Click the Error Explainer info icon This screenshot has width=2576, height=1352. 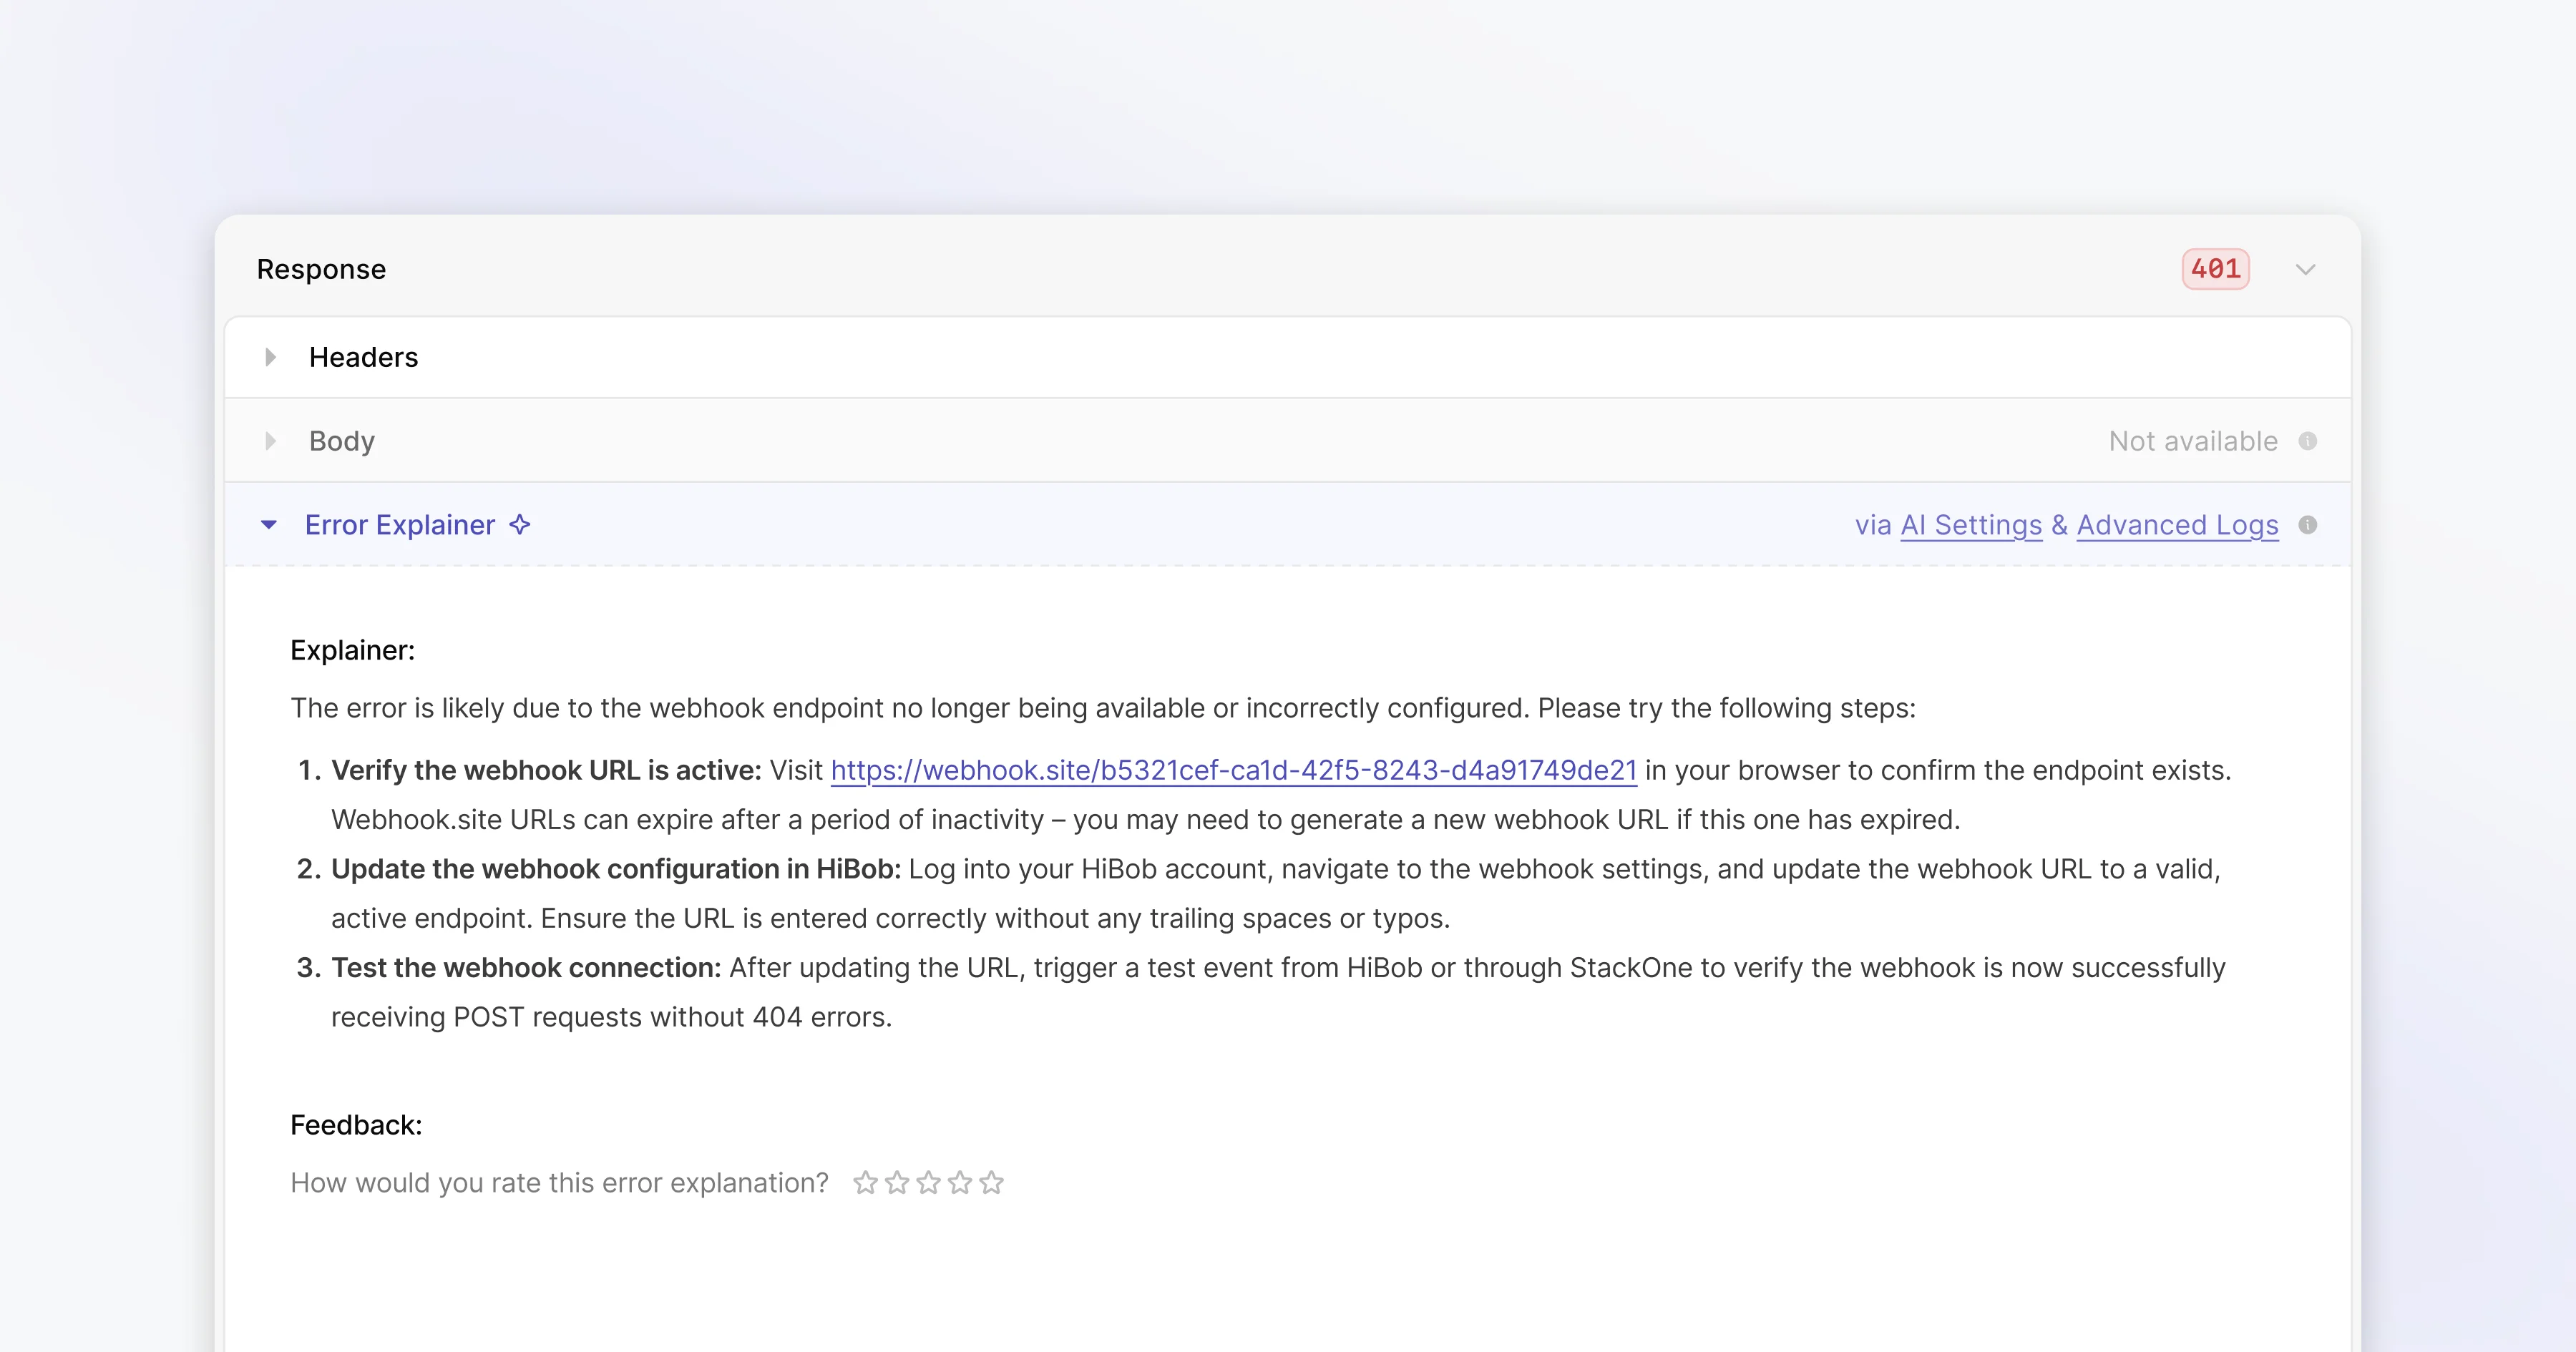coord(2308,525)
